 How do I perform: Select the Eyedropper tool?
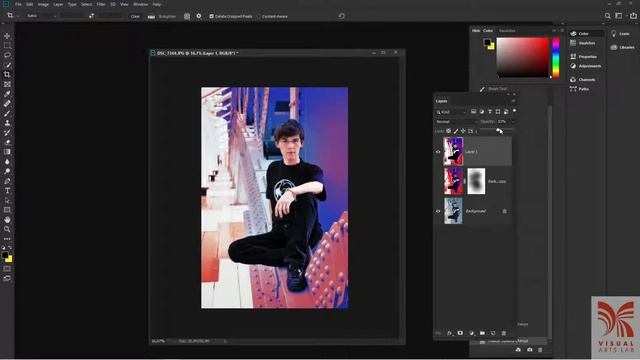tap(7, 94)
